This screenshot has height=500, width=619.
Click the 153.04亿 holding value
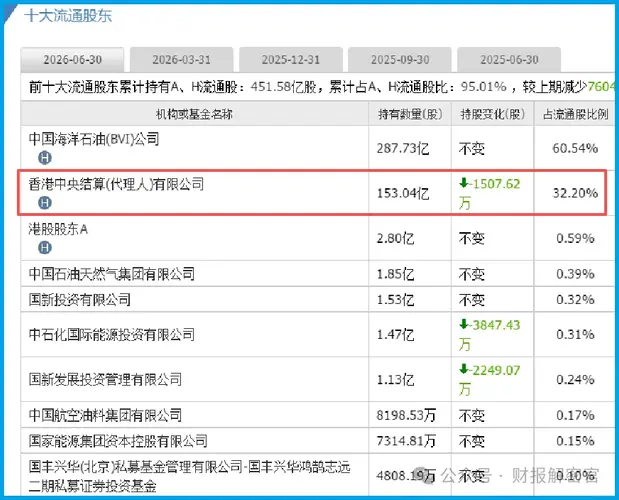point(403,193)
